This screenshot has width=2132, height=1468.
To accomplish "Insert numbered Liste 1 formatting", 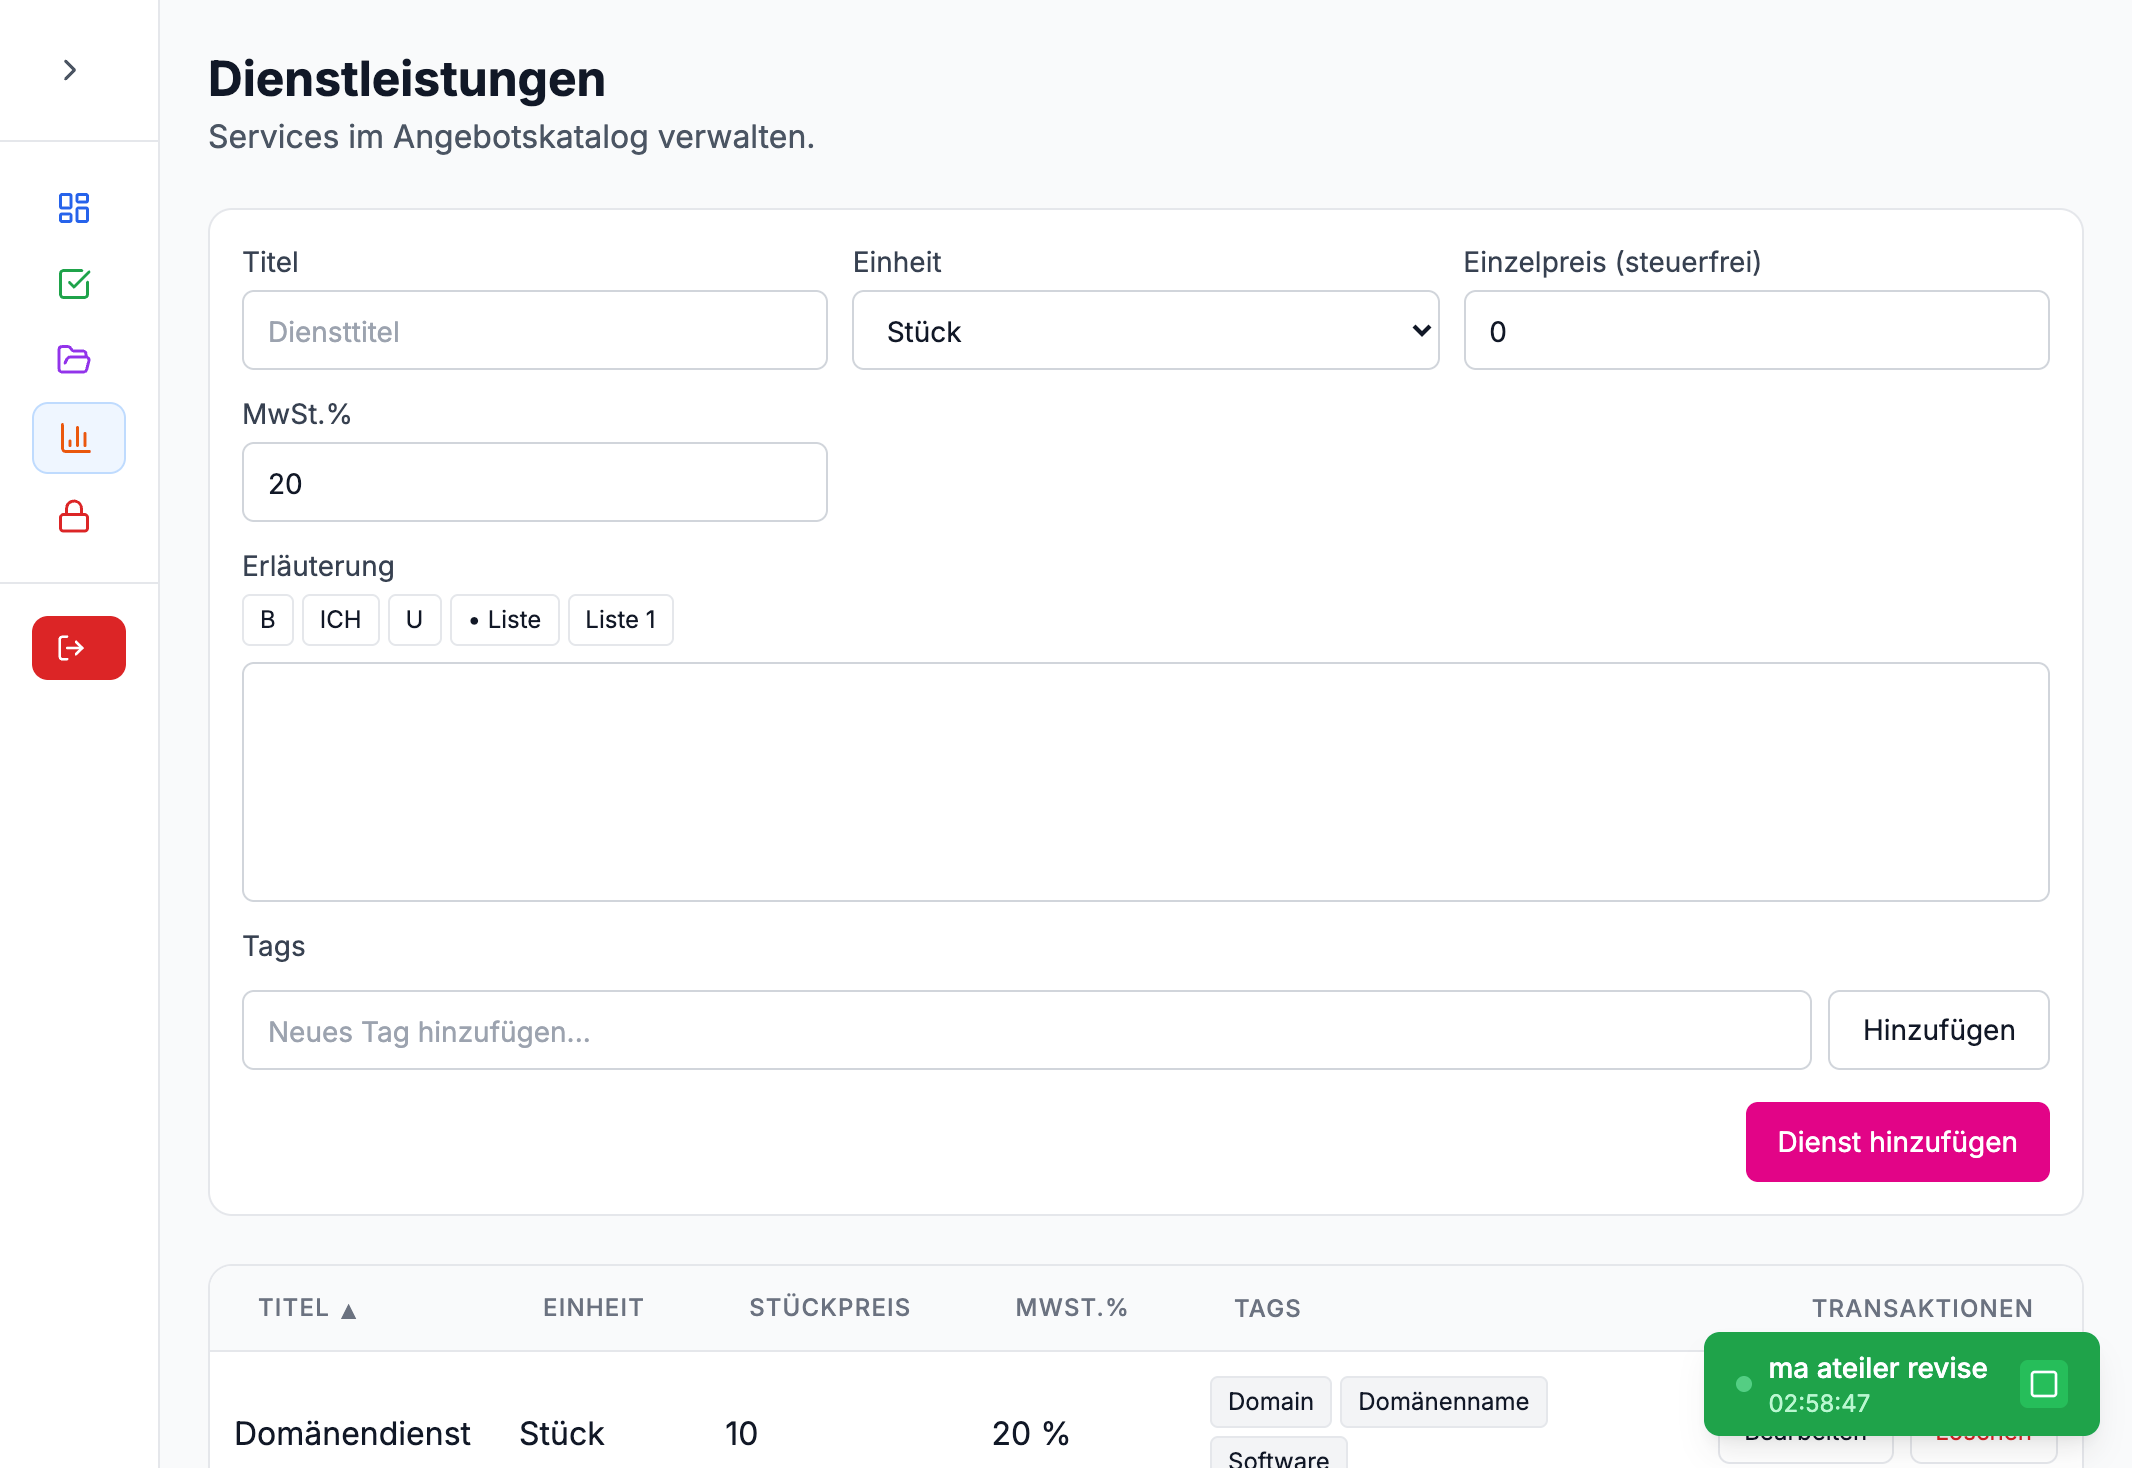I will pos(620,620).
